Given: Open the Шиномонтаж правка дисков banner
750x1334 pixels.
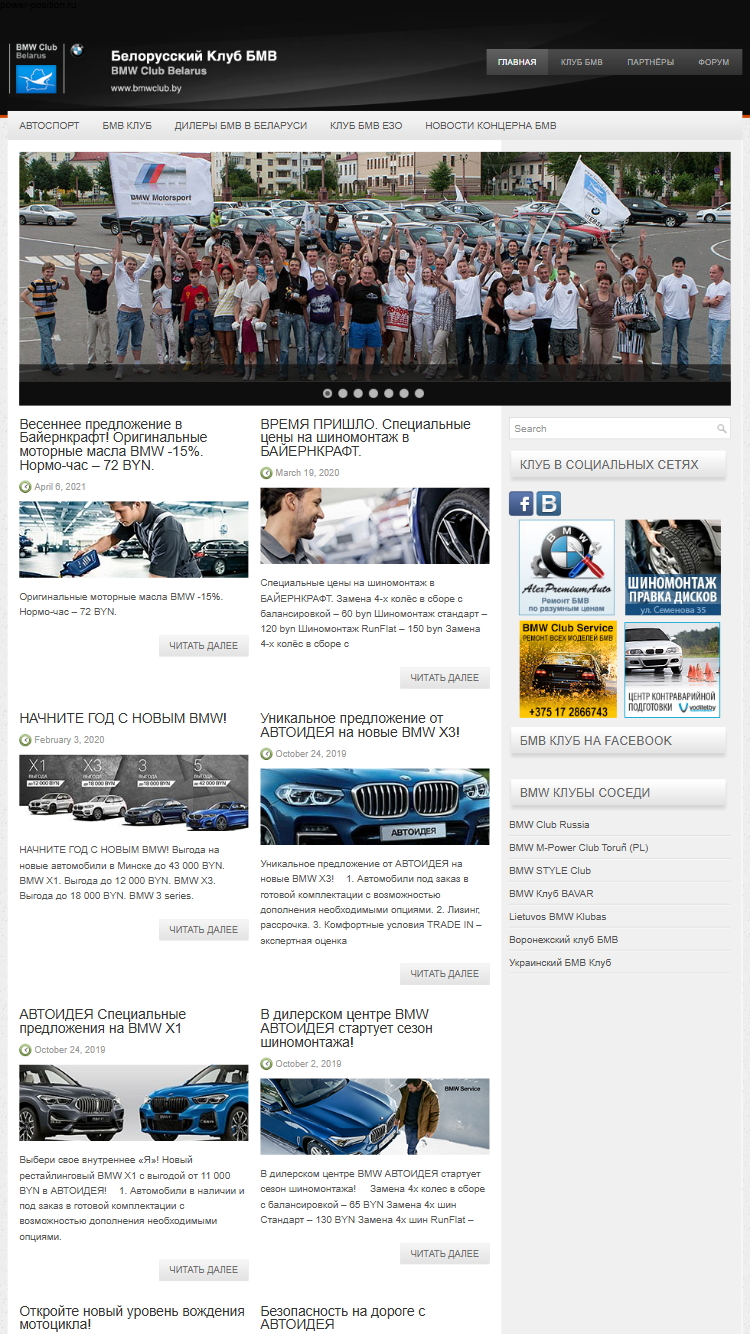Looking at the screenshot, I should [x=673, y=567].
